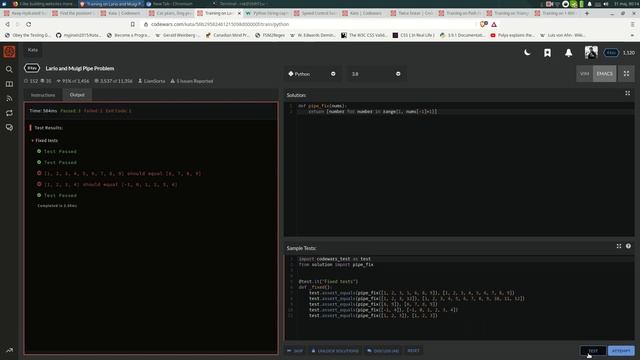
Task: Click the arrow icon at the sidebar bottom
Action: coord(9,350)
